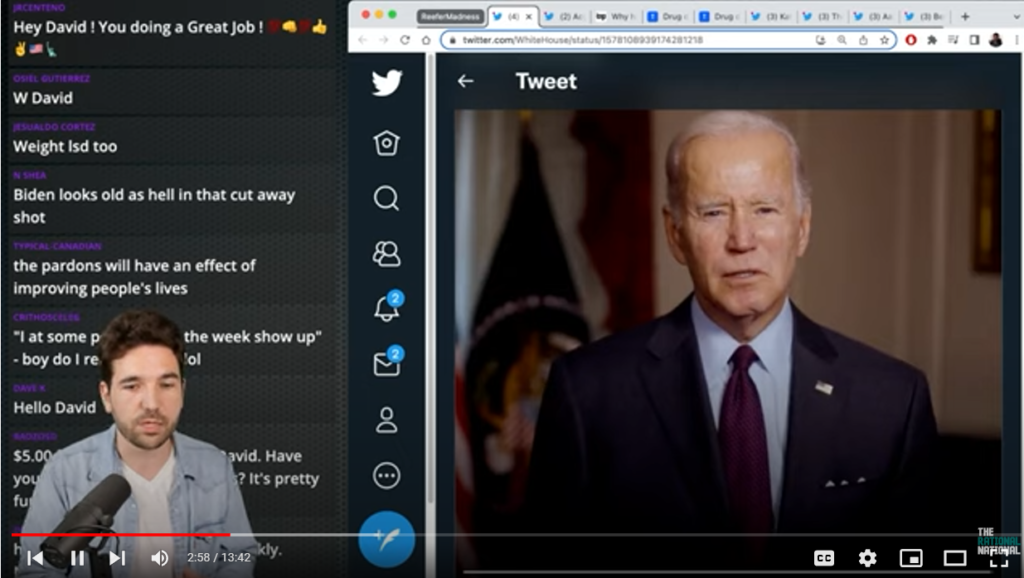Open Twitter home via the bird logo
Image resolution: width=1024 pixels, height=578 pixels.
(x=387, y=83)
